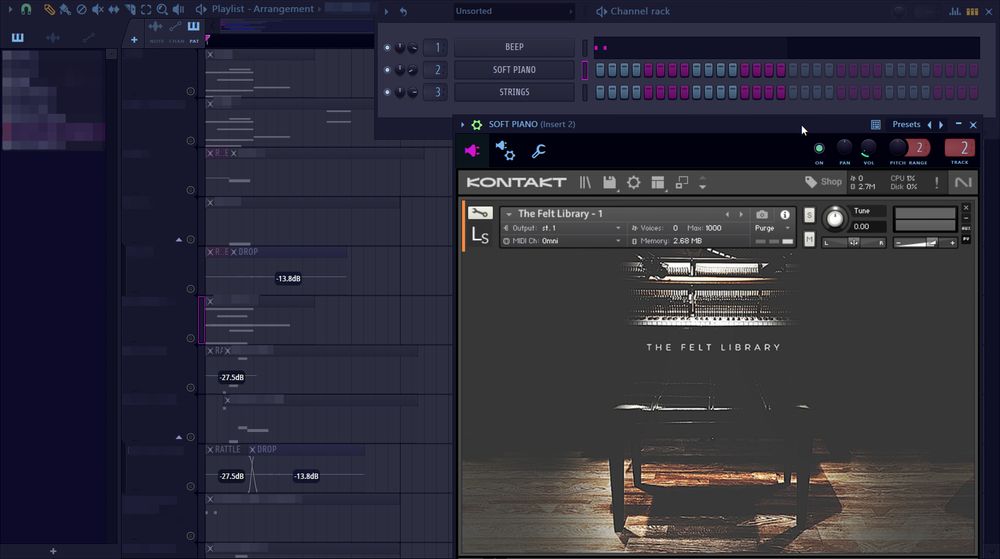The width and height of the screenshot is (1000, 559).
Task: Select the piano-keys tab at left browser
Action: click(18, 38)
